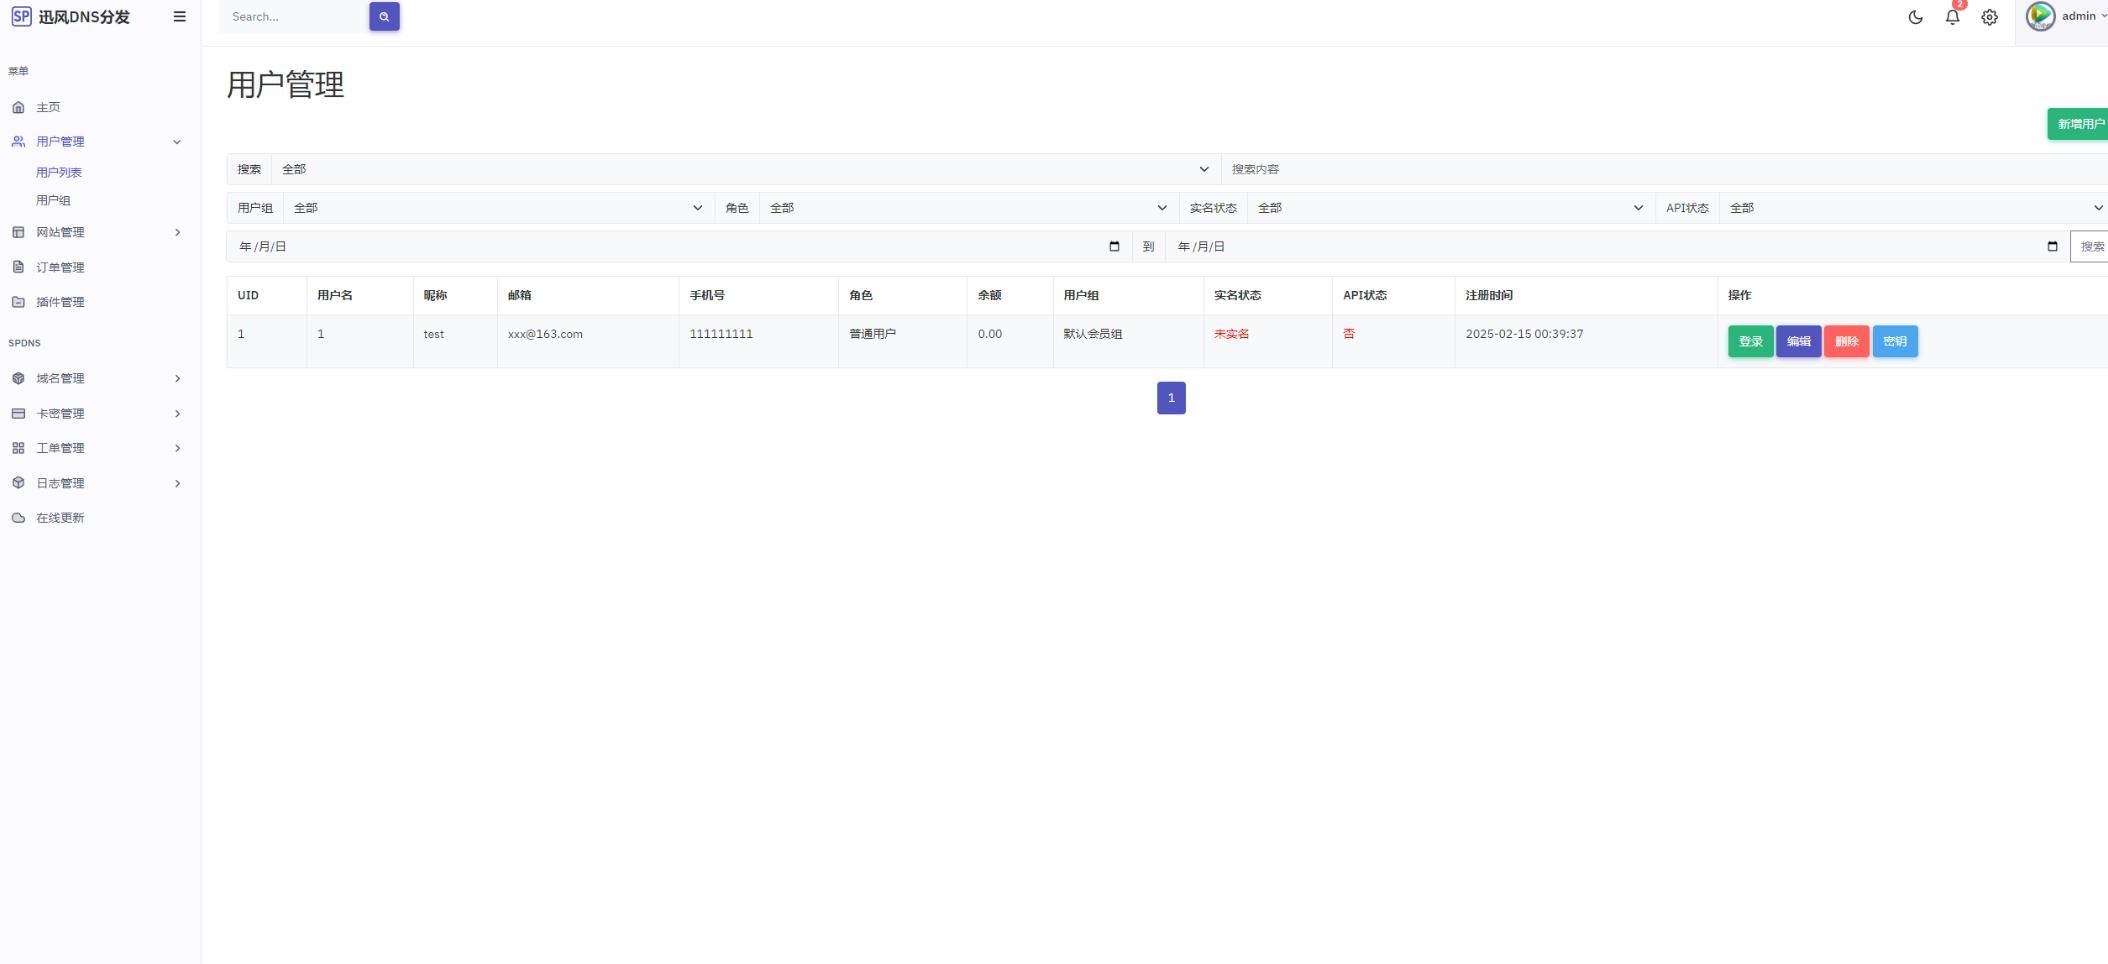Expand the 域名管理 sidebar menu
This screenshot has width=2108, height=964.
177,378
